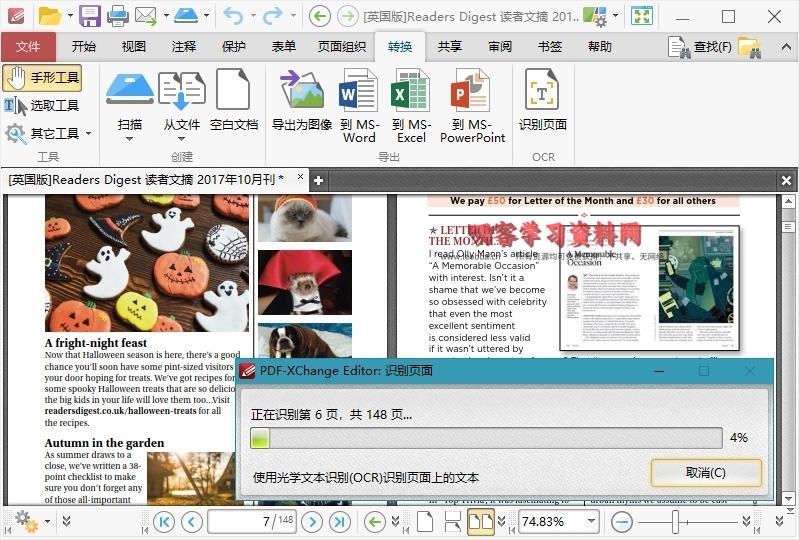This screenshot has width=799, height=540.
Task: Activate the Select tool (选取工具)
Action: click(42, 105)
